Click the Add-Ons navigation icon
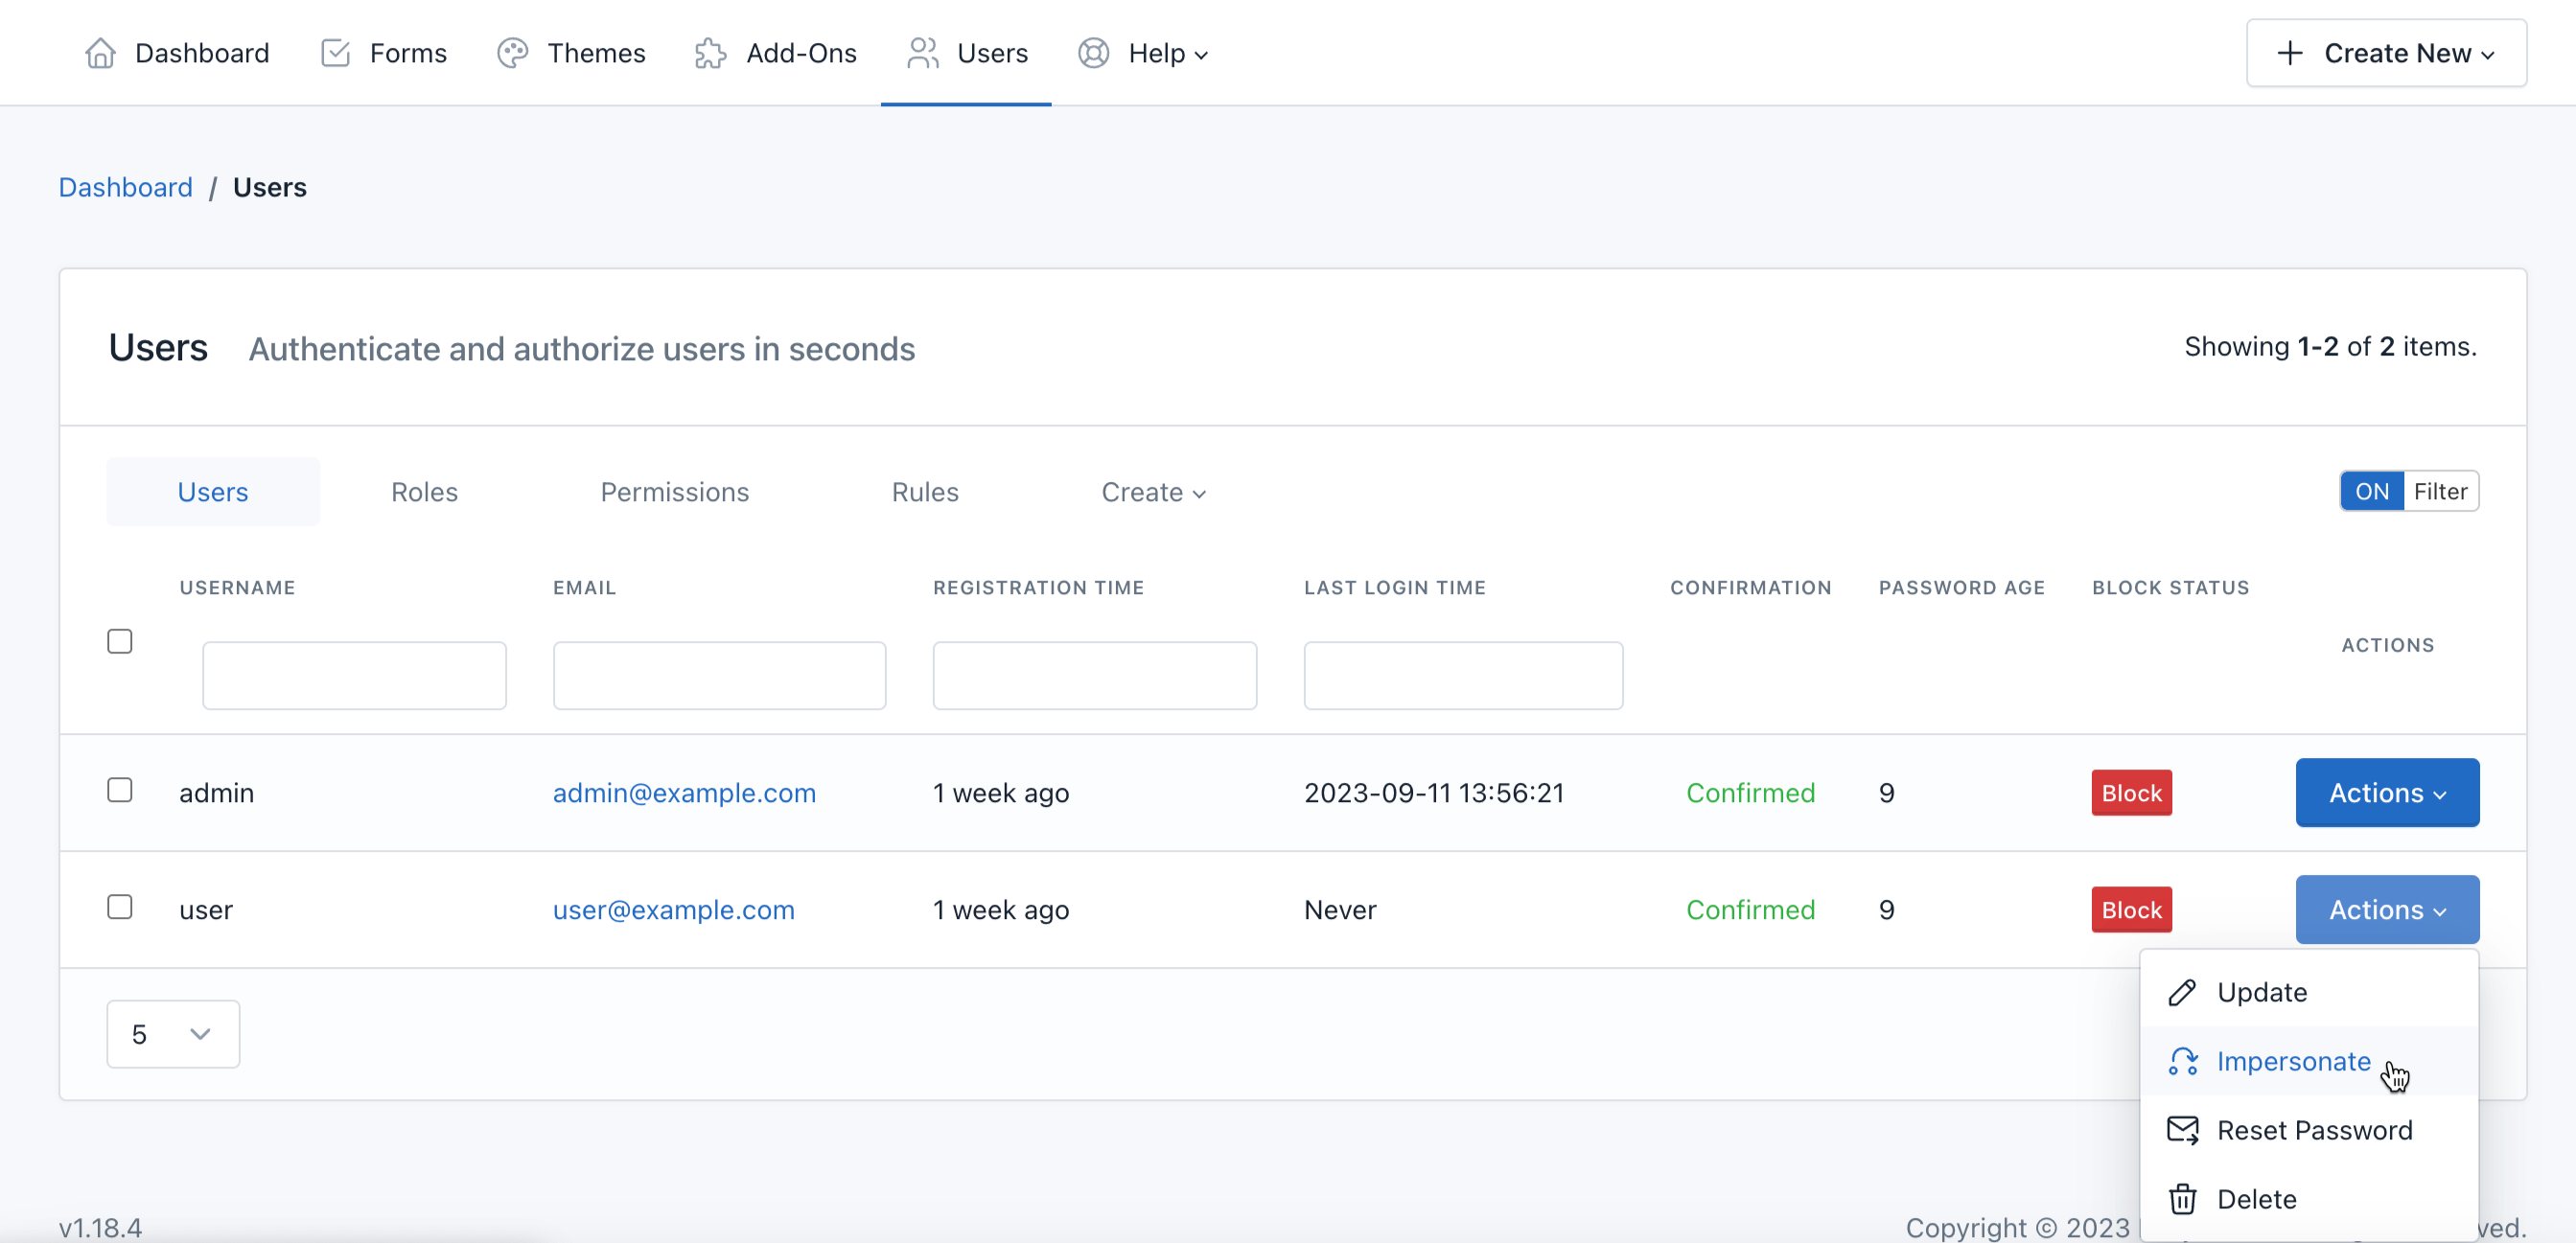This screenshot has height=1243, width=2576. point(709,51)
